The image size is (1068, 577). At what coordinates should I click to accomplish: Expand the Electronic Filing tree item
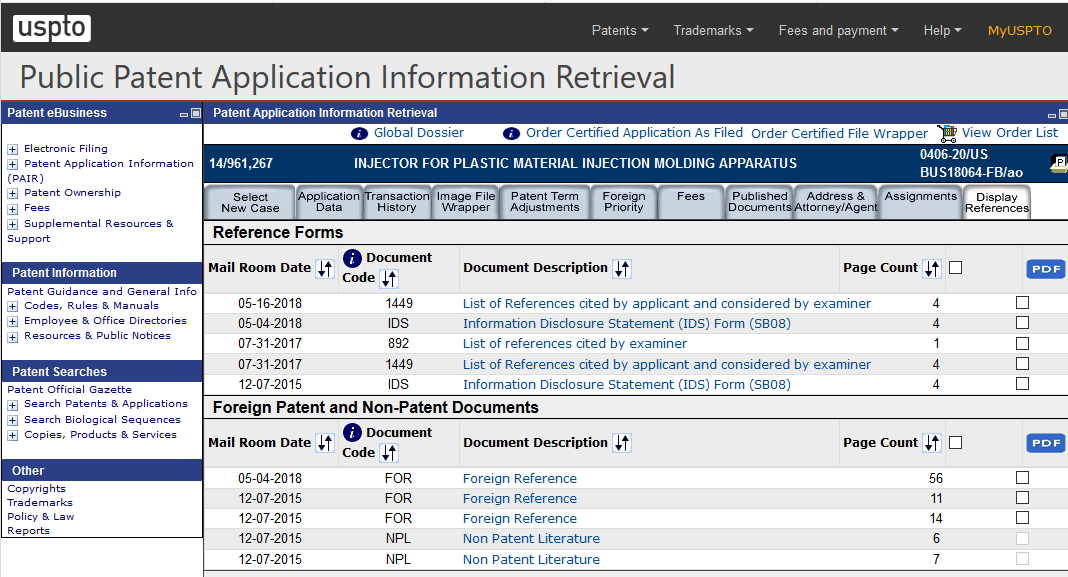[14, 148]
